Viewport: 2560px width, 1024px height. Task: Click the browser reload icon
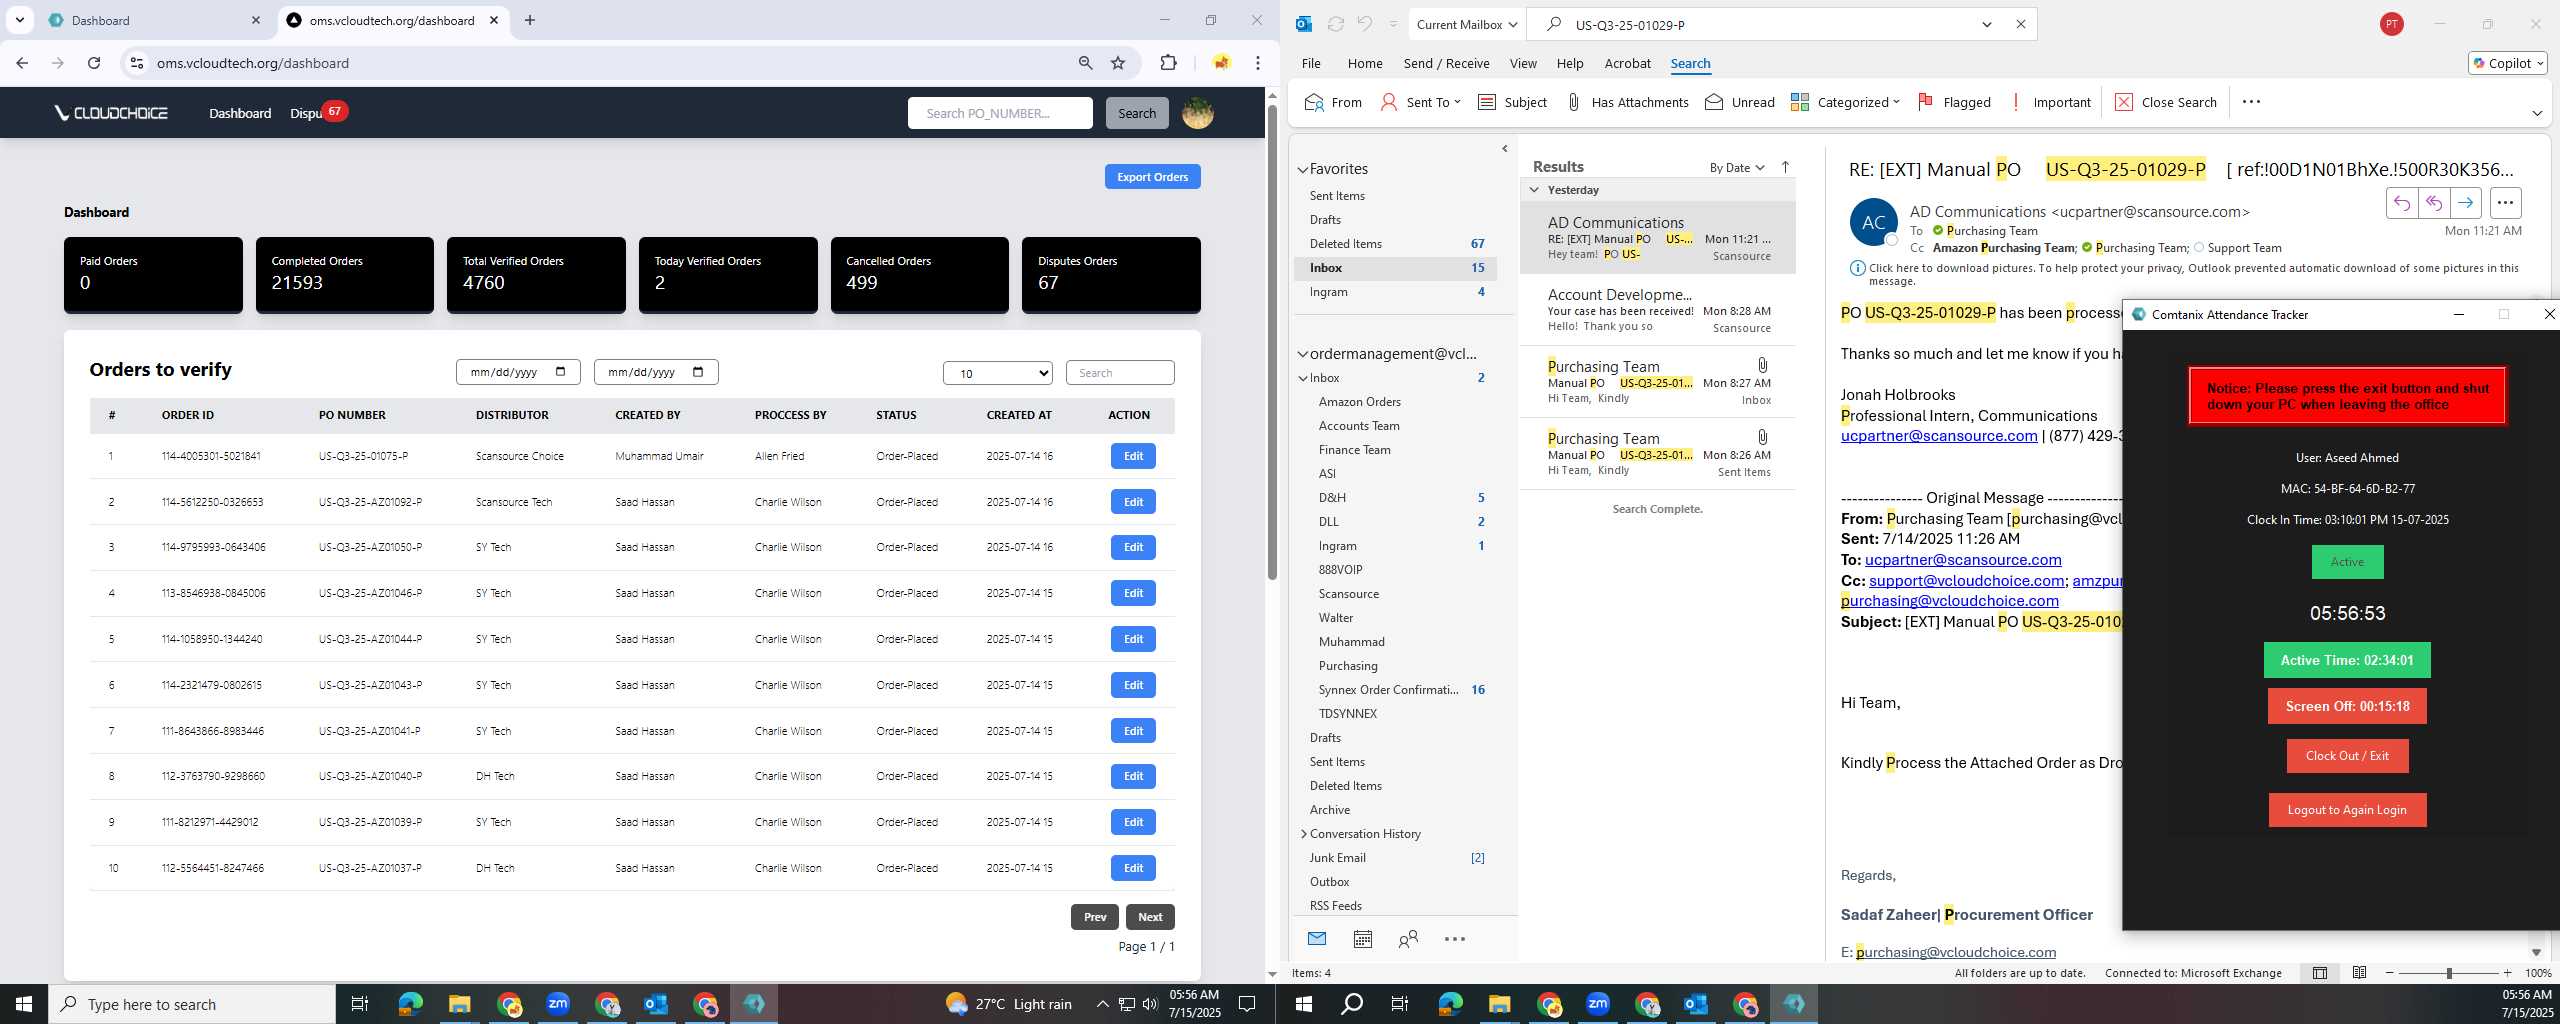click(94, 63)
